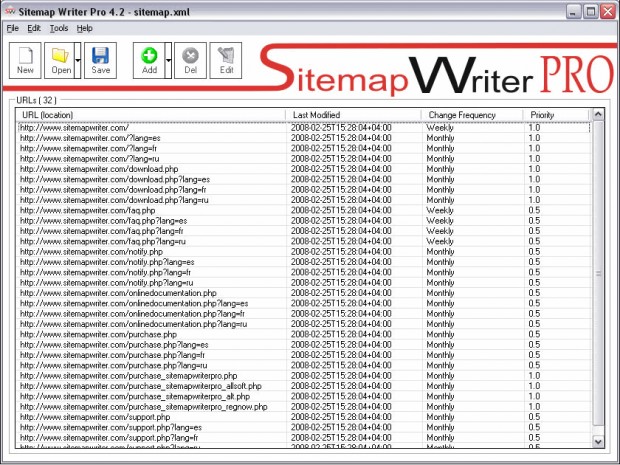The image size is (620, 465).
Task: Open the File menu
Action: [x=13, y=28]
